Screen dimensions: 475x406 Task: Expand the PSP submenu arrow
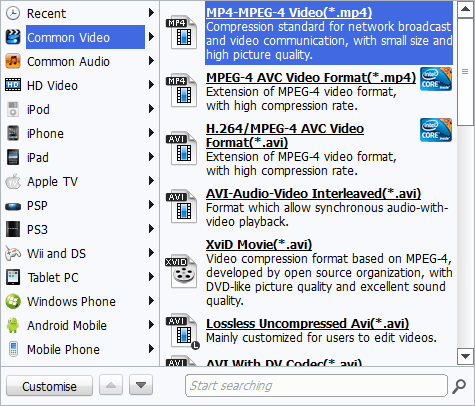click(x=151, y=205)
